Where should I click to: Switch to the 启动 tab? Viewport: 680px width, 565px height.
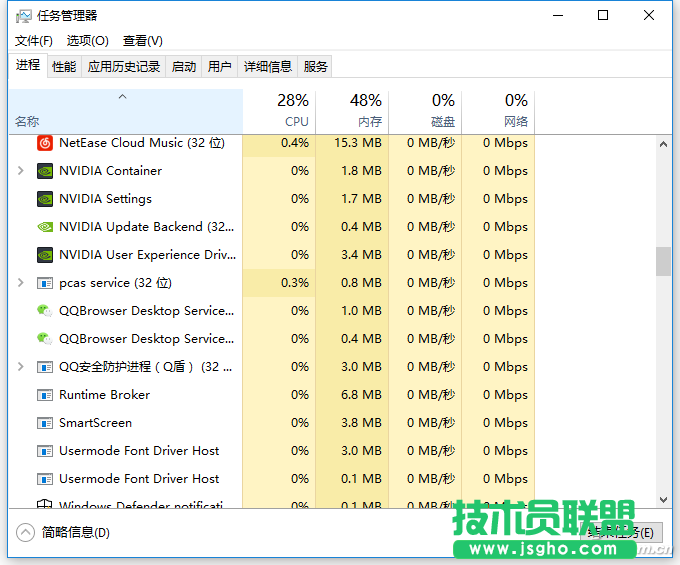[184, 67]
